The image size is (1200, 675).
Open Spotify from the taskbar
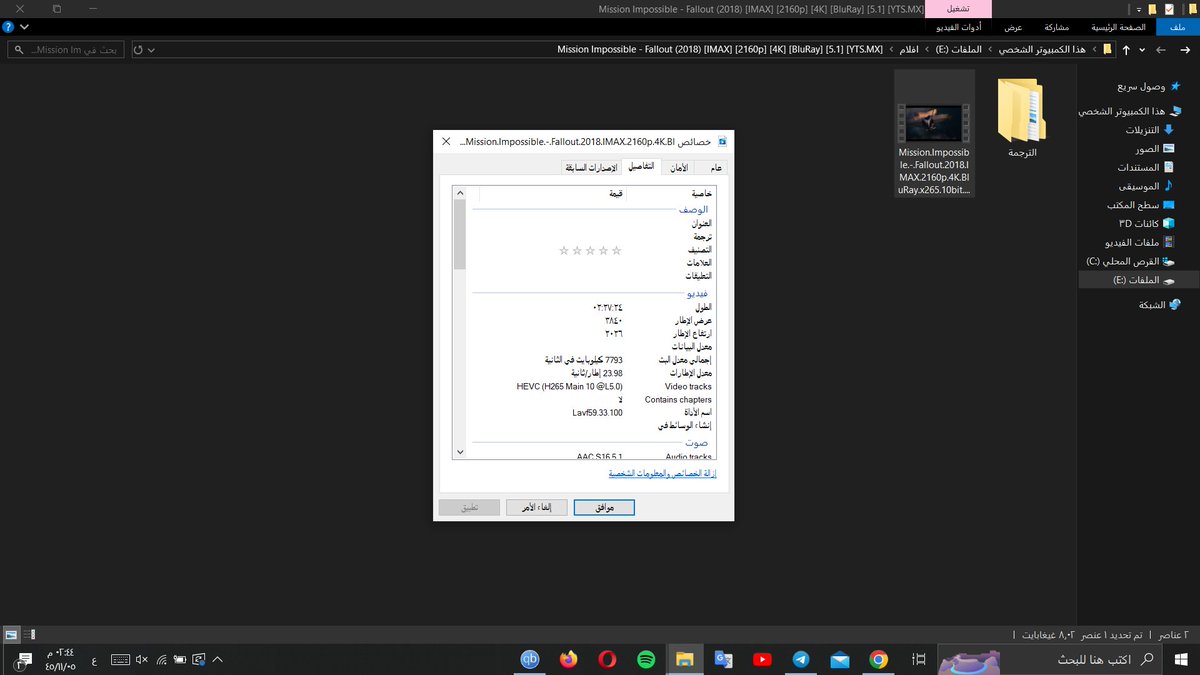tap(646, 659)
